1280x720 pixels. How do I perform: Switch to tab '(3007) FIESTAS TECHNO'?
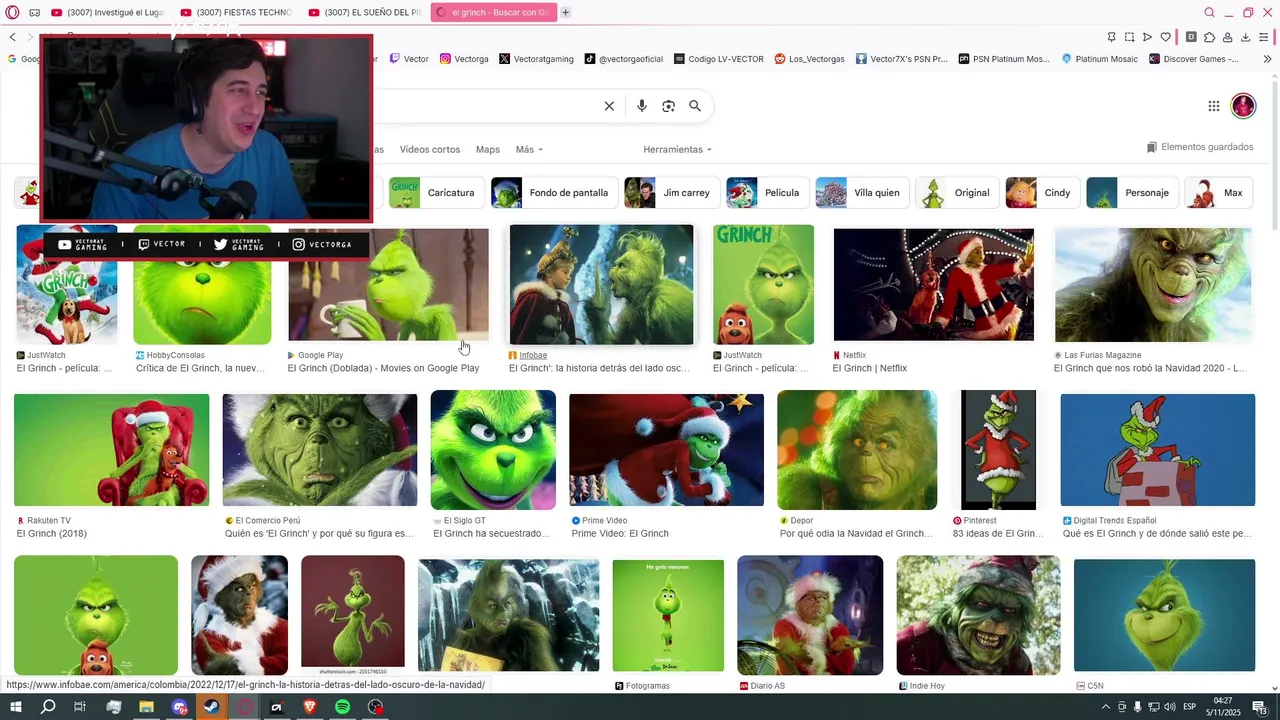coord(236,12)
